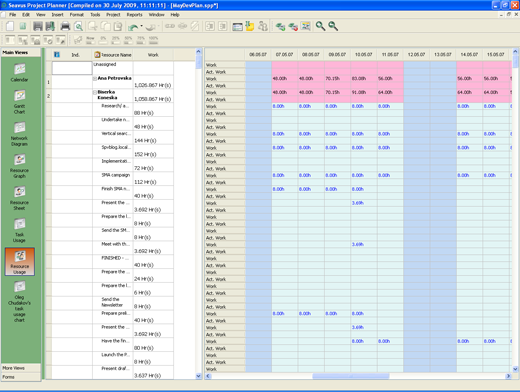This screenshot has height=392, width=520.
Task: Select the 10.05.07 date column header
Action: (364, 54)
